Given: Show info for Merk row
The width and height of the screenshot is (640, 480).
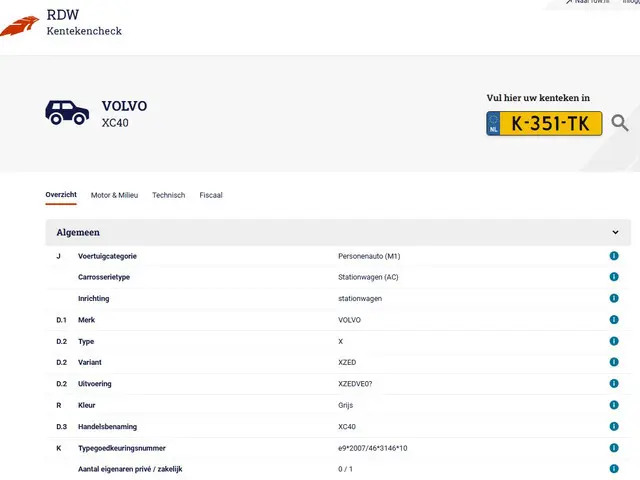Looking at the screenshot, I should coord(614,320).
